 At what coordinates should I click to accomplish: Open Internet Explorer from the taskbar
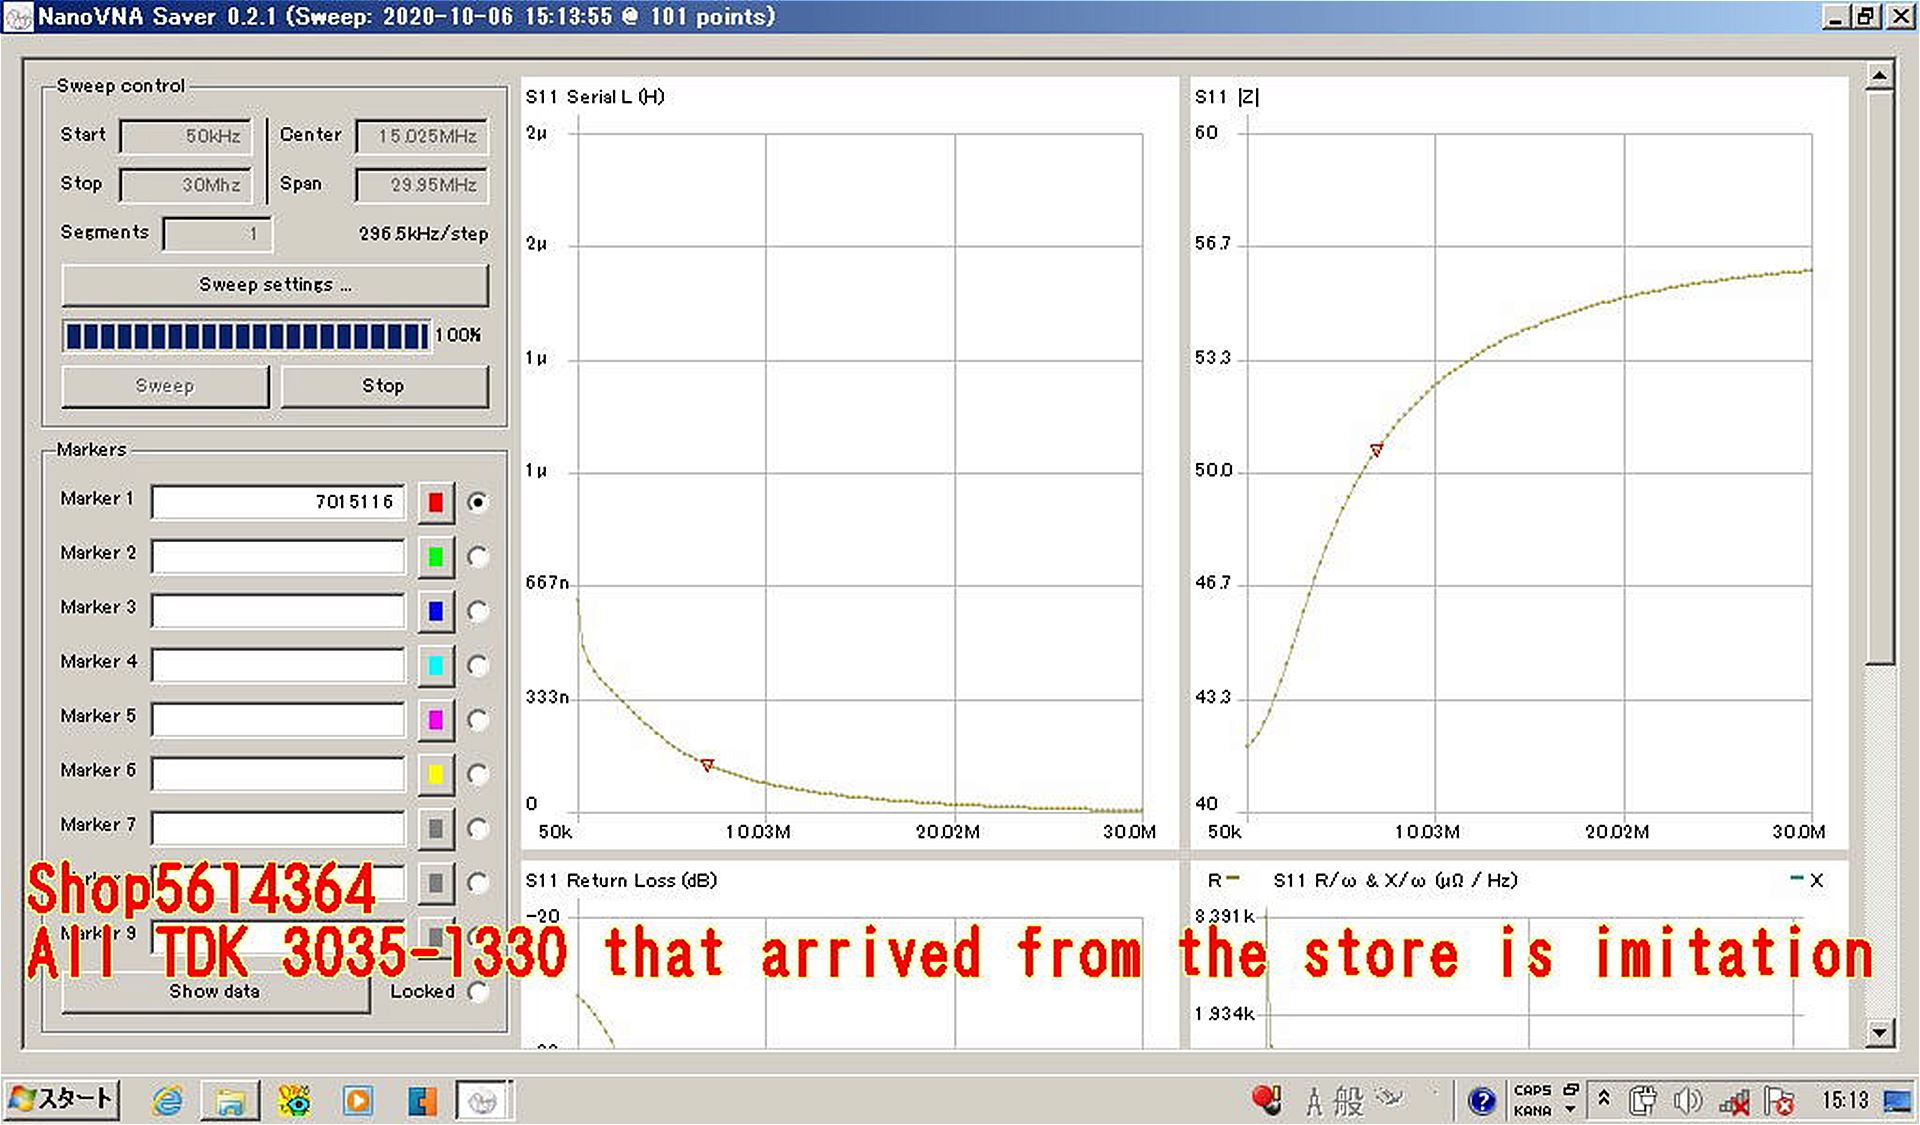[x=167, y=1102]
